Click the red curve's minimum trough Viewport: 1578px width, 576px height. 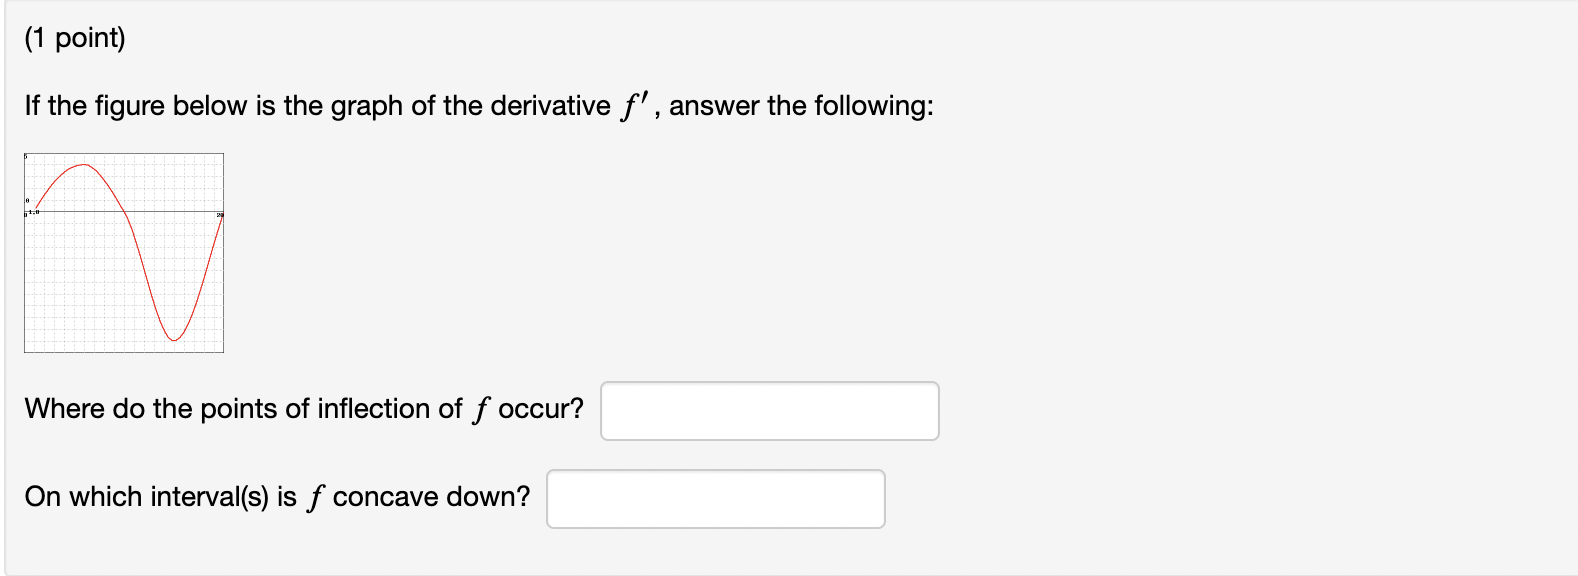(x=175, y=340)
